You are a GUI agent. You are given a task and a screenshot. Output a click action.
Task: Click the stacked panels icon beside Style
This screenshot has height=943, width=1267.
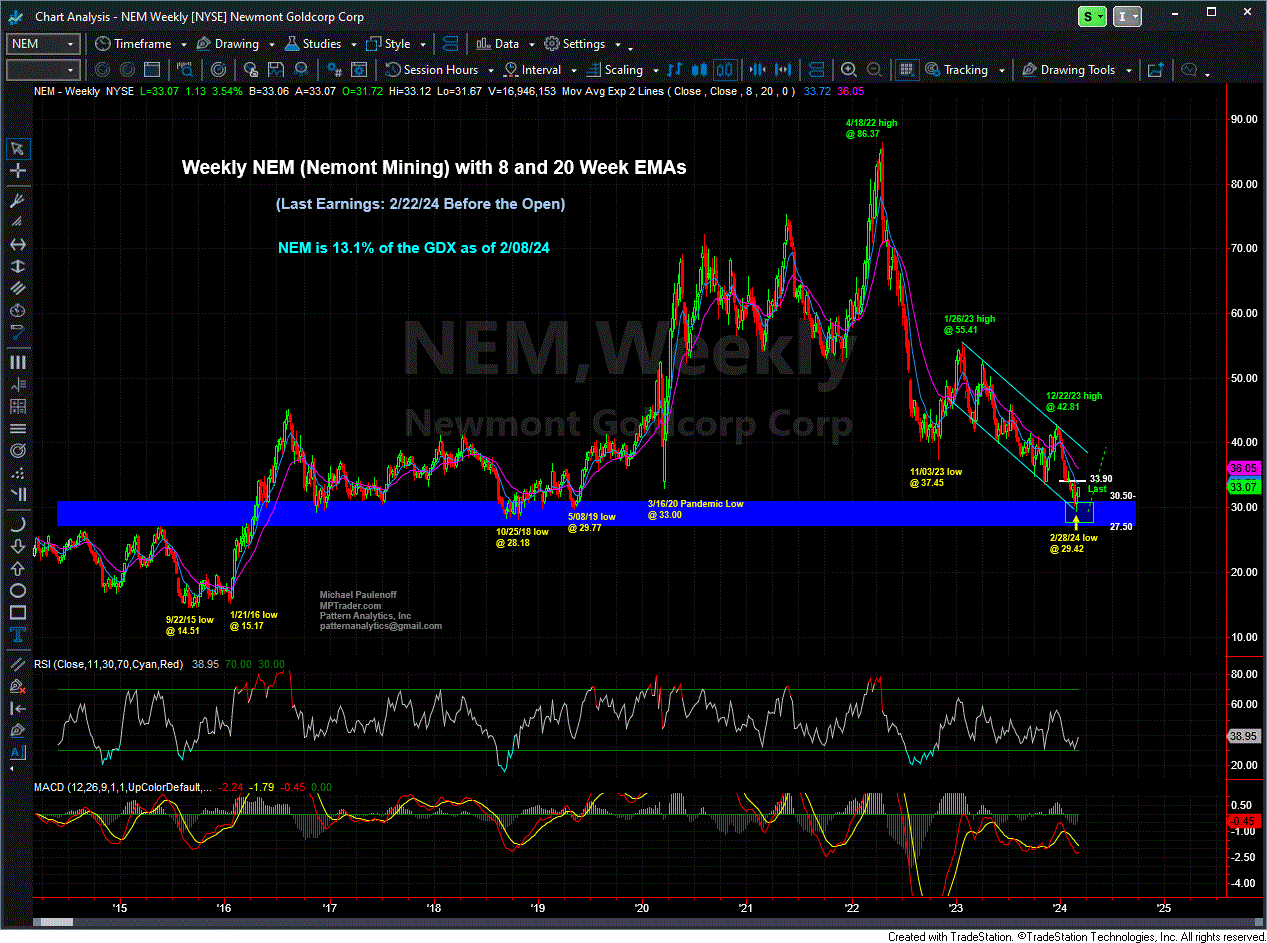(x=450, y=44)
